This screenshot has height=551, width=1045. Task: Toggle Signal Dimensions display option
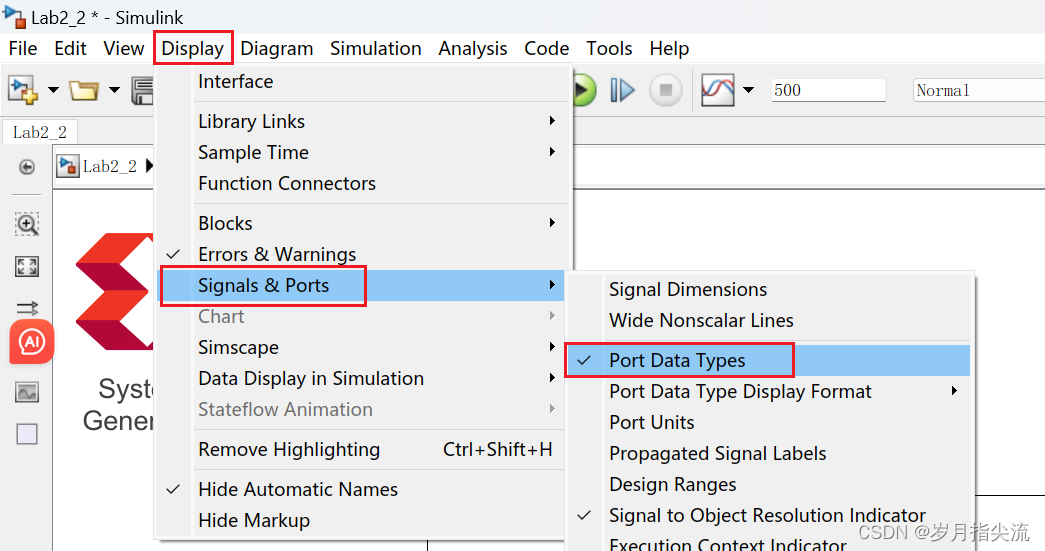[770, 289]
